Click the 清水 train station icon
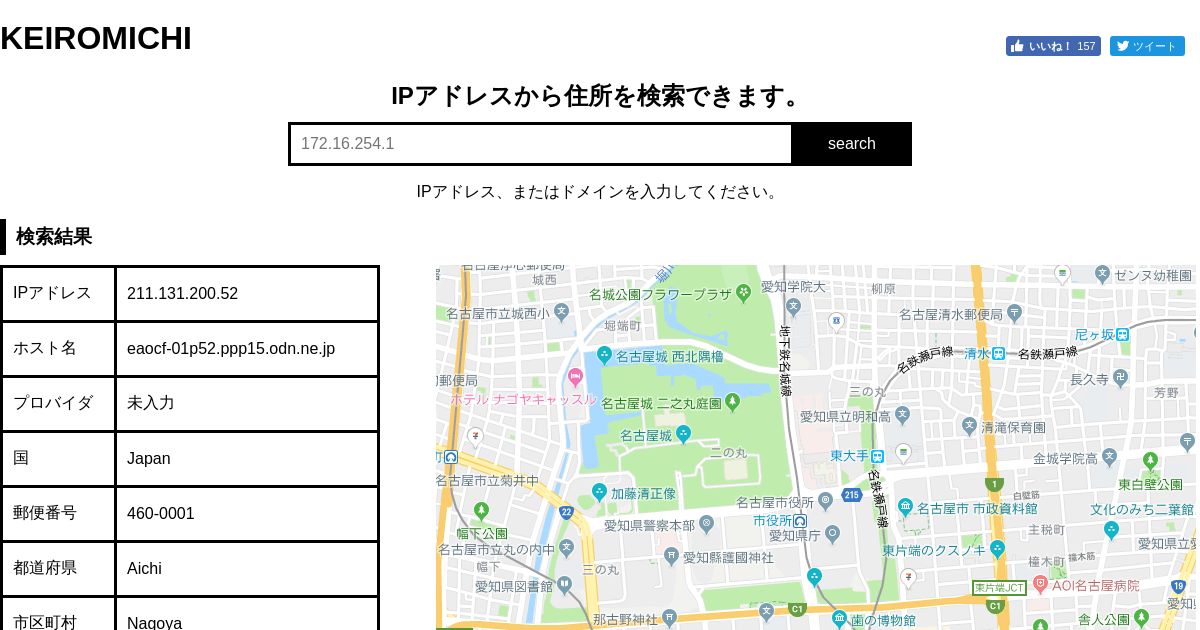The height and width of the screenshot is (630, 1200). click(999, 353)
